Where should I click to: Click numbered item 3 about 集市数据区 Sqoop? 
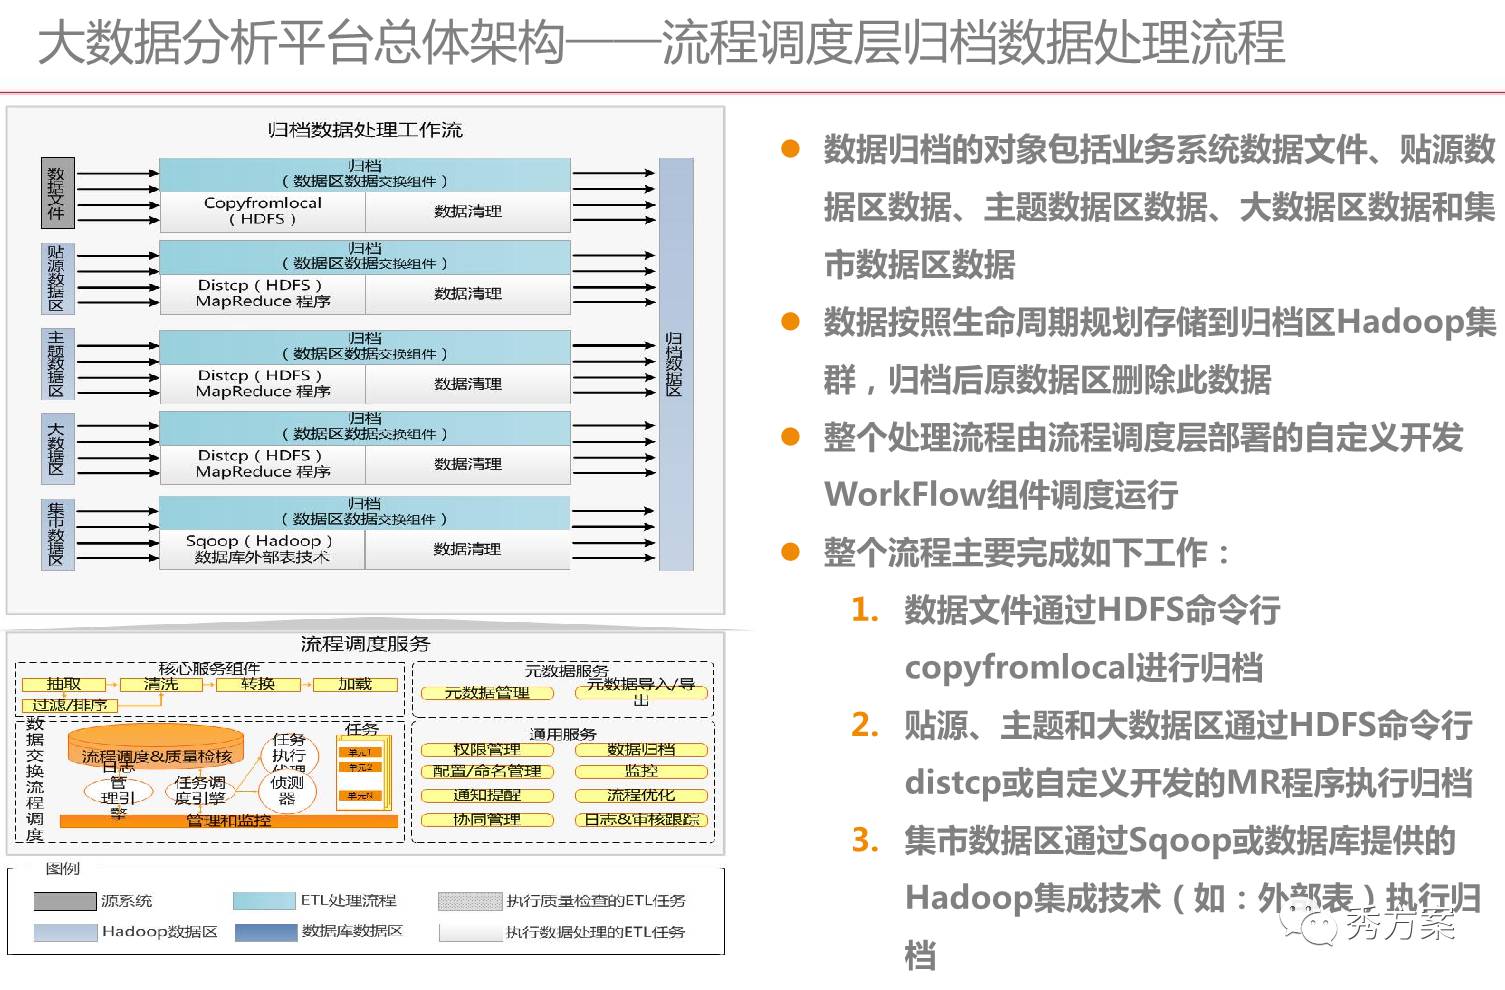coord(1192,897)
